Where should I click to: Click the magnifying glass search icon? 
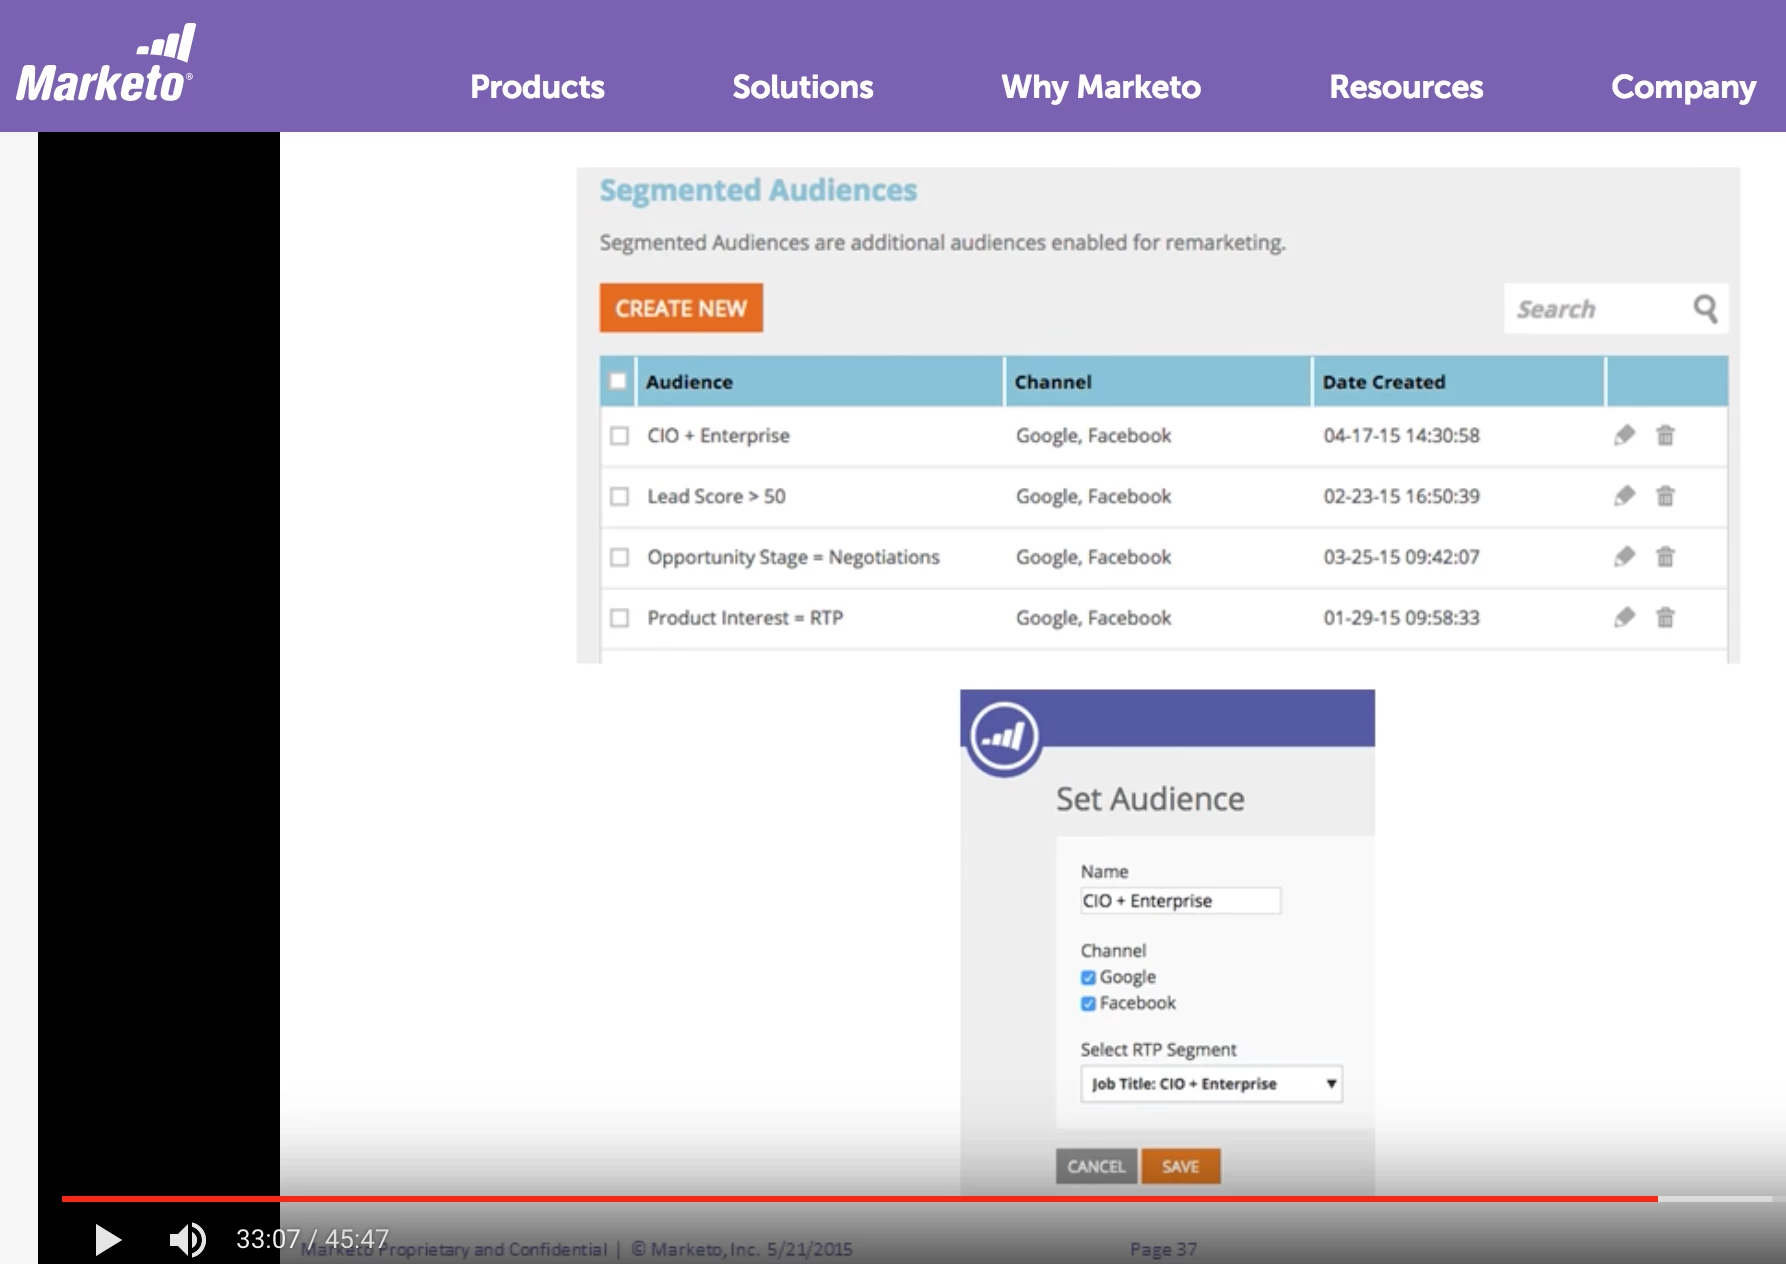(x=1706, y=309)
